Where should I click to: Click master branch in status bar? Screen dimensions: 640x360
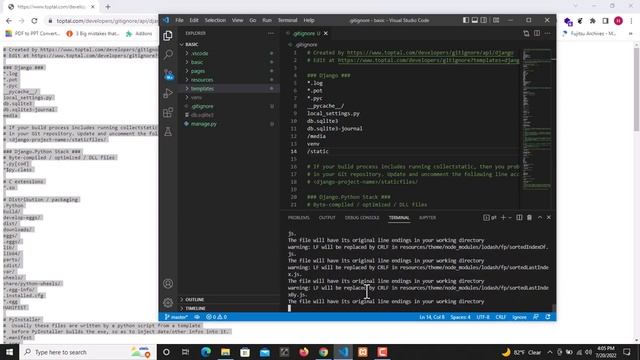pos(176,317)
